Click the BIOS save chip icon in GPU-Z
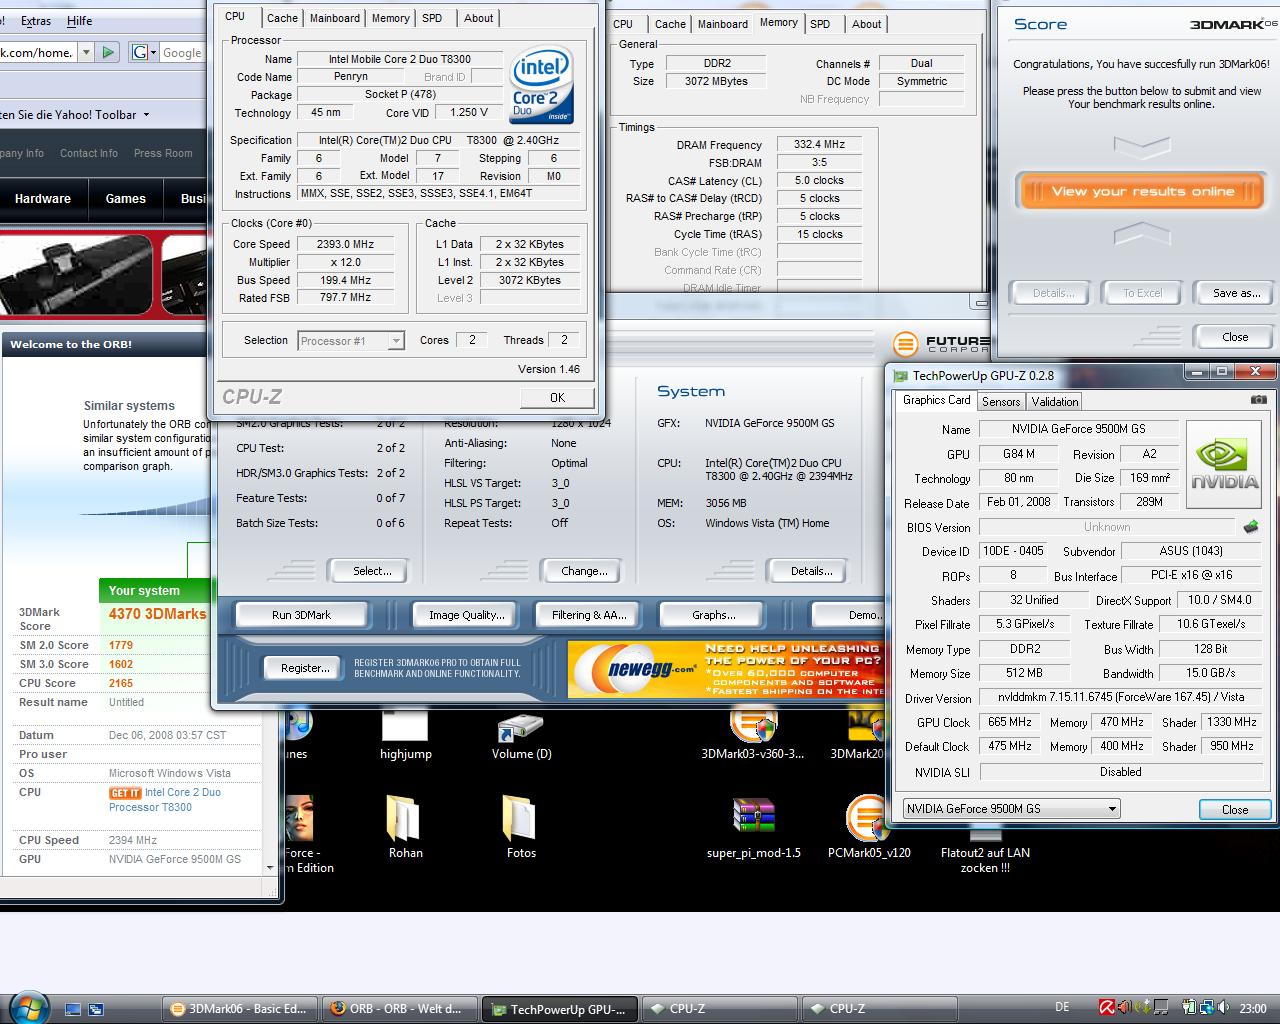This screenshot has height=1024, width=1280. (x=1251, y=527)
